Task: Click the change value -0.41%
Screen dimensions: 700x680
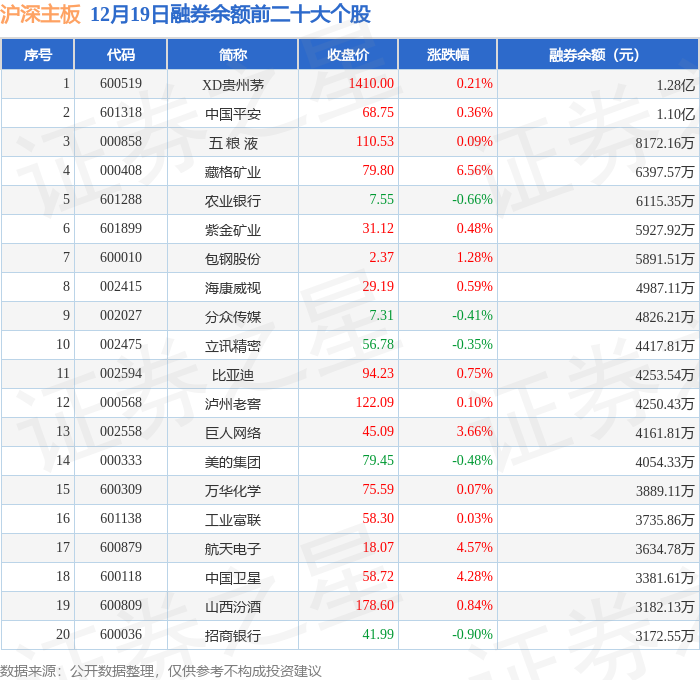Action: click(x=472, y=316)
